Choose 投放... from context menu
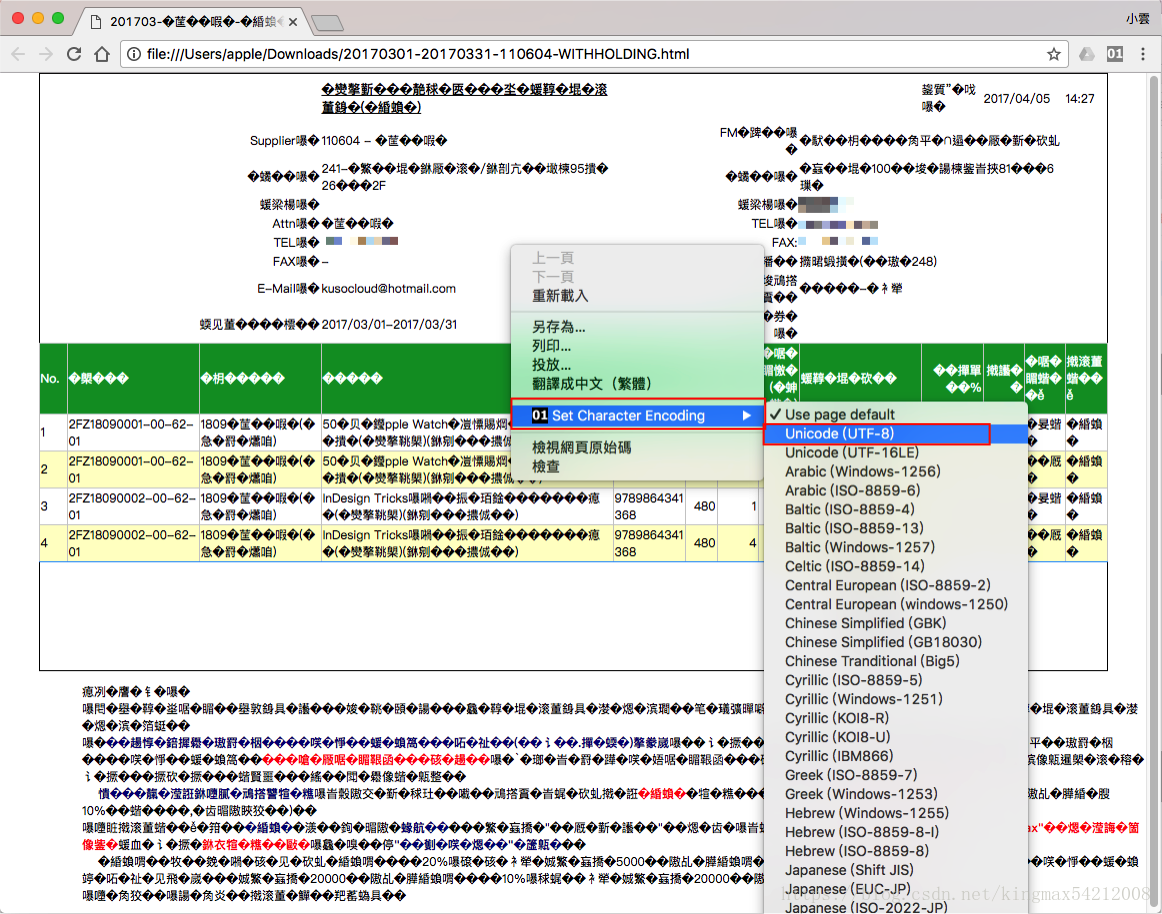The image size is (1162, 914). click(551, 365)
